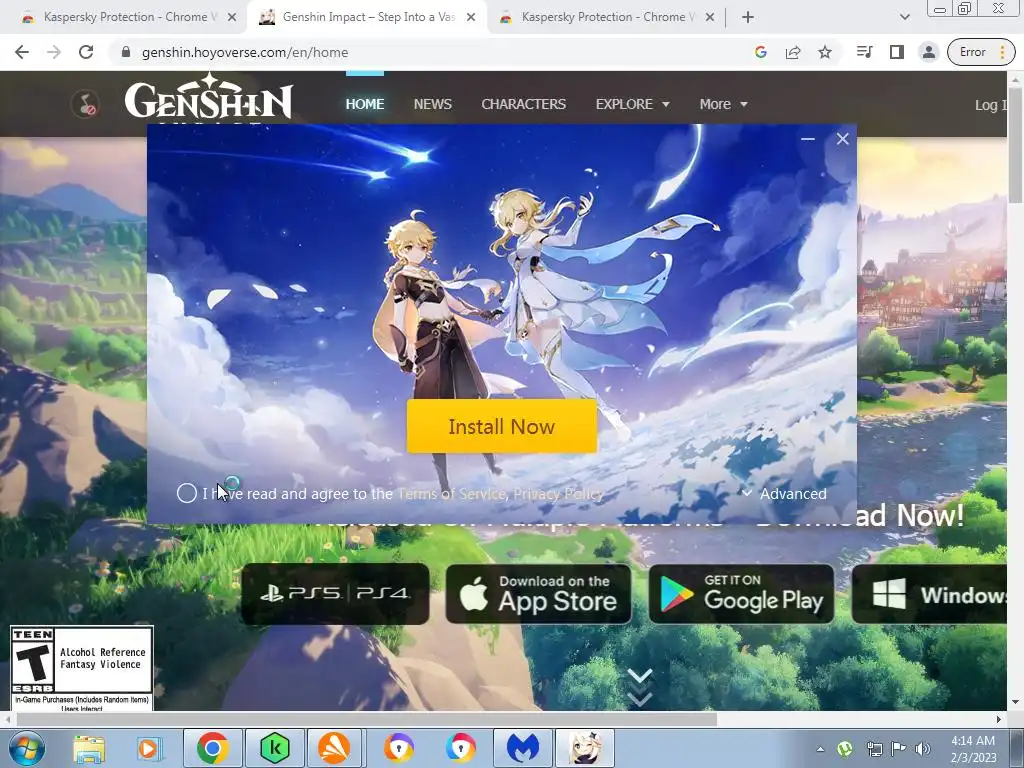The height and width of the screenshot is (768, 1024).
Task: Switch to the Genshin Impact tab
Action: 368,17
